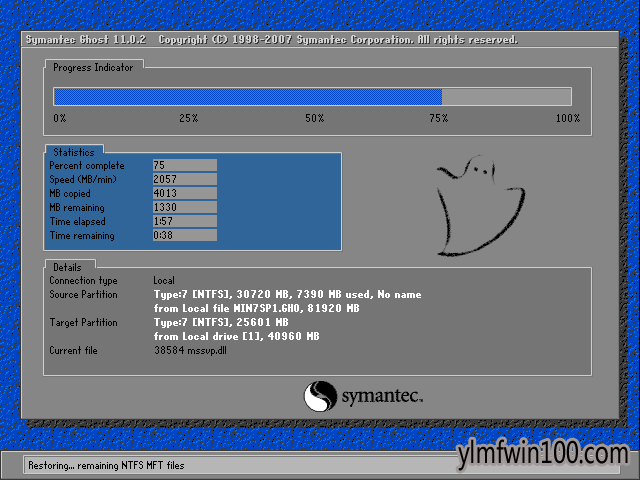Click the Target Partition description text
This screenshot has height=480, width=640.
point(236,329)
